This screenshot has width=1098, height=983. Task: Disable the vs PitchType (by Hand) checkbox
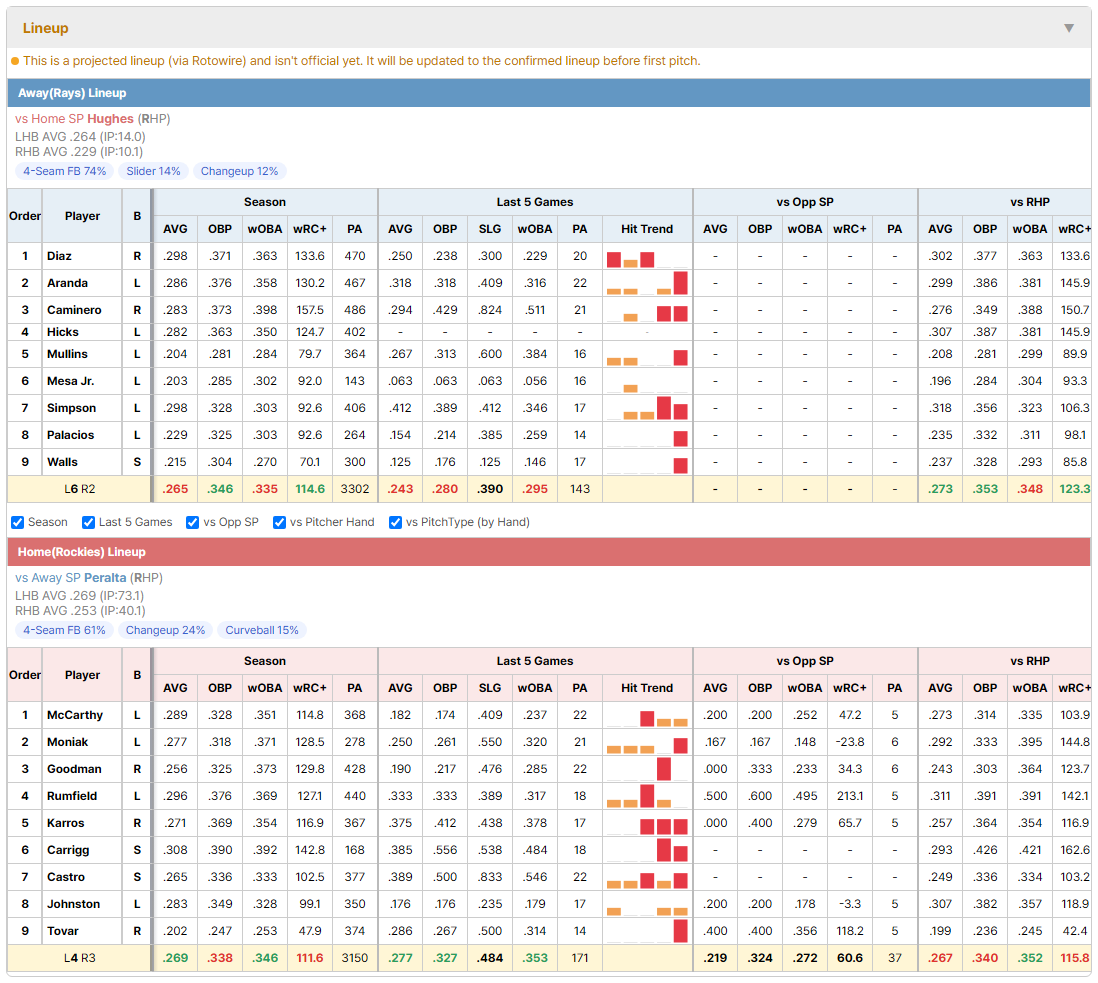click(396, 522)
